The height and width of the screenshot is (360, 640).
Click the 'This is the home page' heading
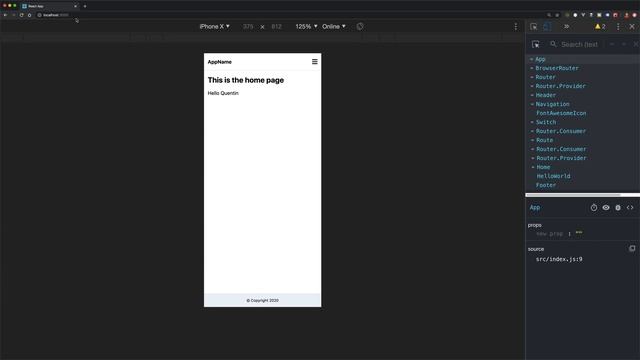[x=246, y=80]
